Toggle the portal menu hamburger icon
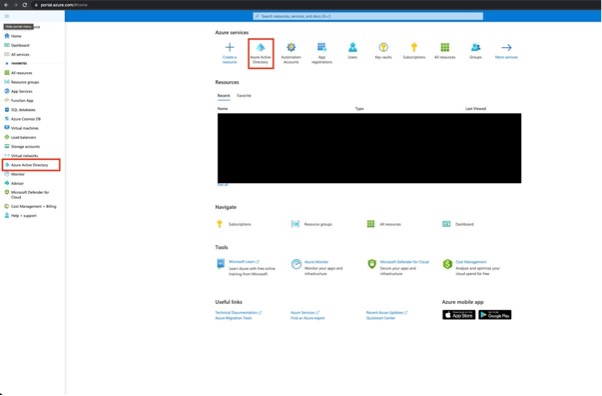The height and width of the screenshot is (396, 602). (7, 16)
